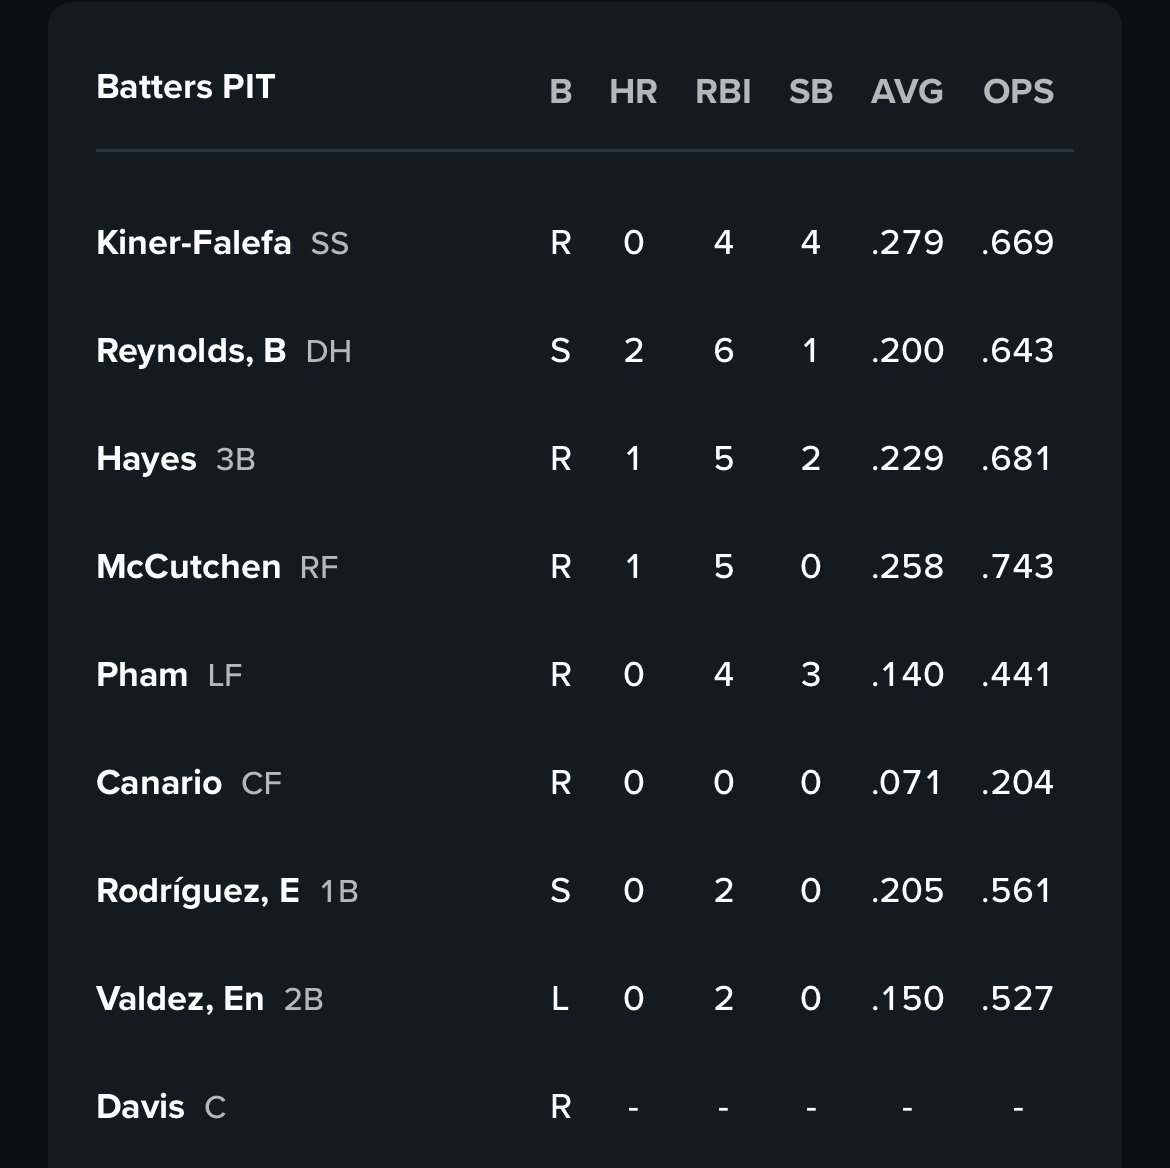Tap Canario's .071 average cell

coord(907,783)
